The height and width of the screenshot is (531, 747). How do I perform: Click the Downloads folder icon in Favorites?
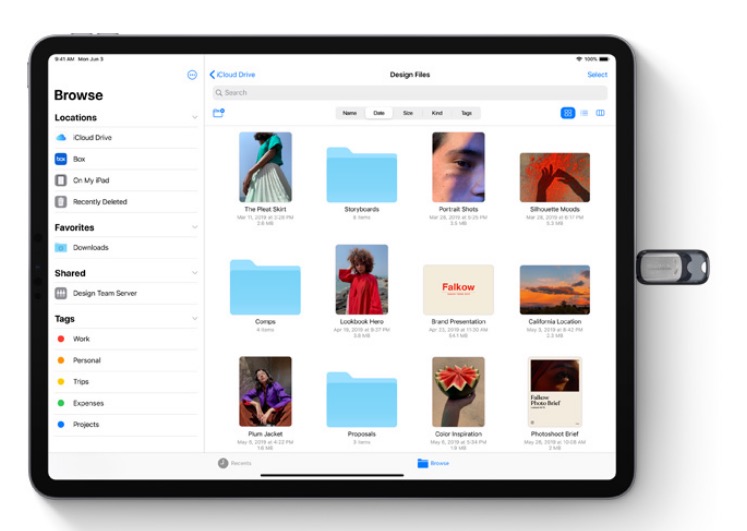tap(61, 248)
